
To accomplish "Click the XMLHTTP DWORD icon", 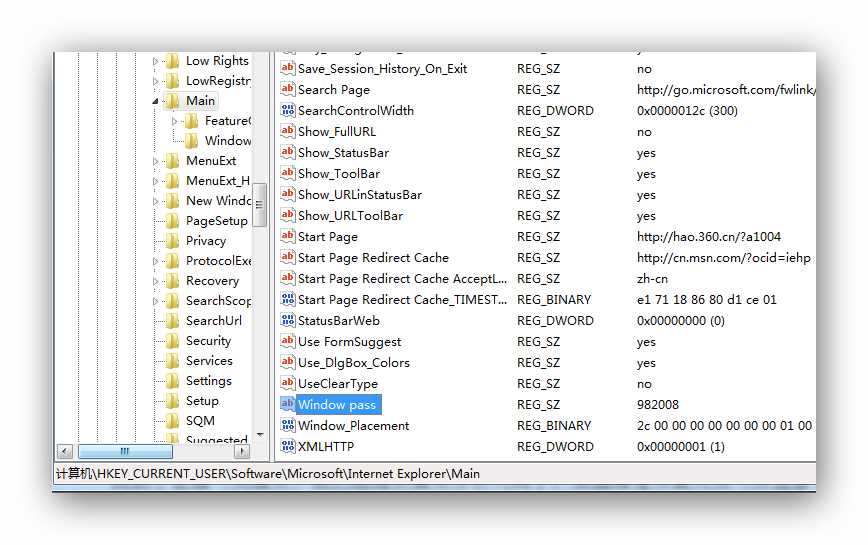I will point(287,446).
